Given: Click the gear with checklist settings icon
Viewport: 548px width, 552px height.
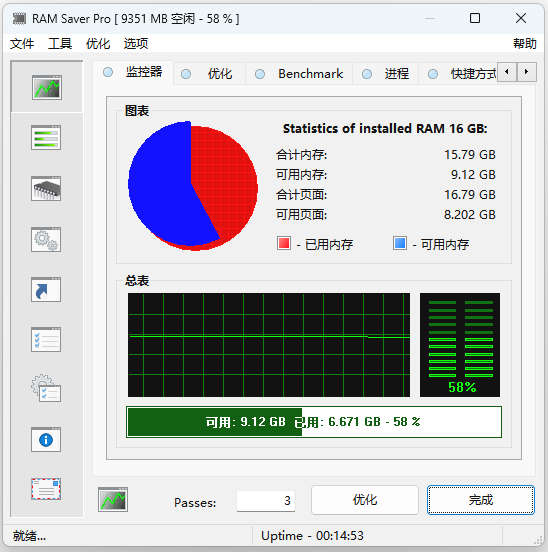Looking at the screenshot, I should point(46,388).
